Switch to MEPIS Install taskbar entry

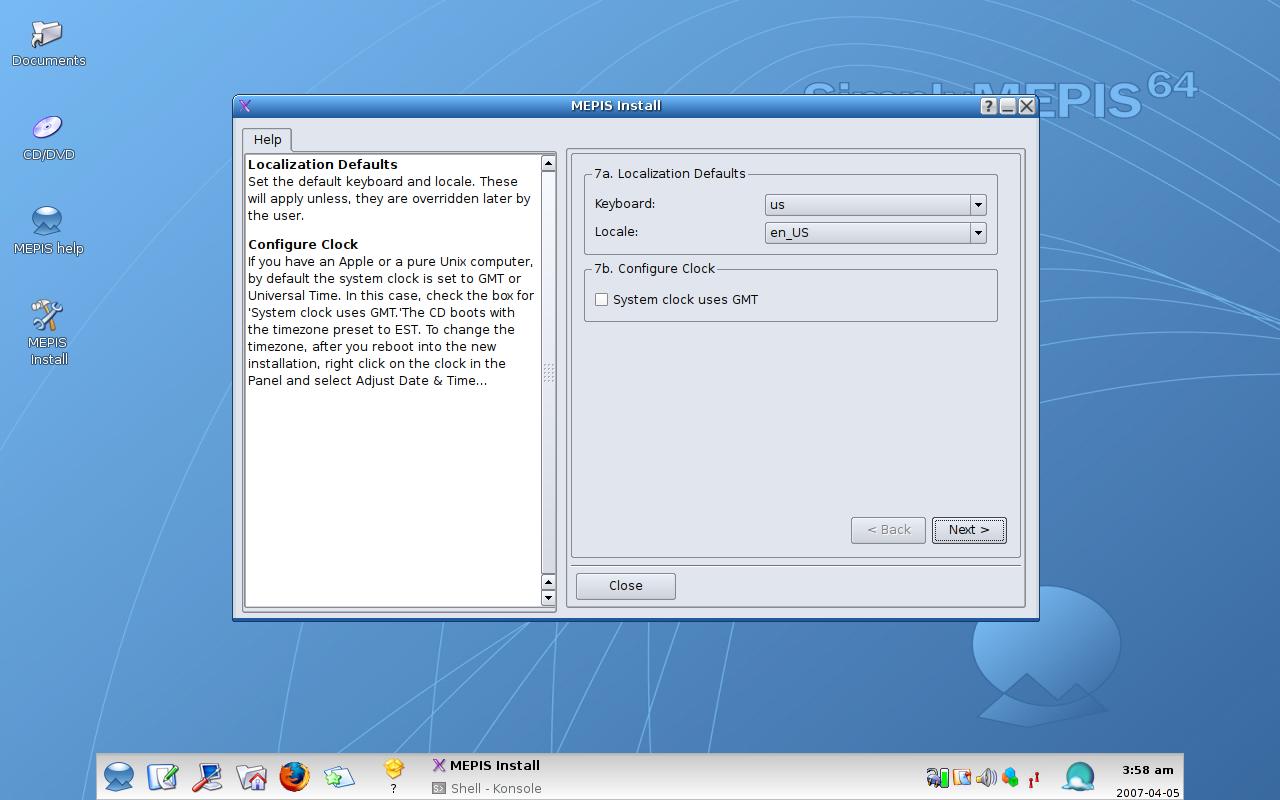pos(487,765)
